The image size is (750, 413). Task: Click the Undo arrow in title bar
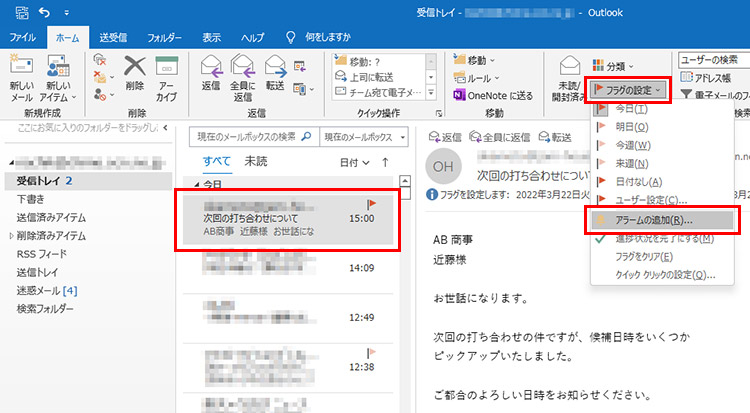coord(44,12)
